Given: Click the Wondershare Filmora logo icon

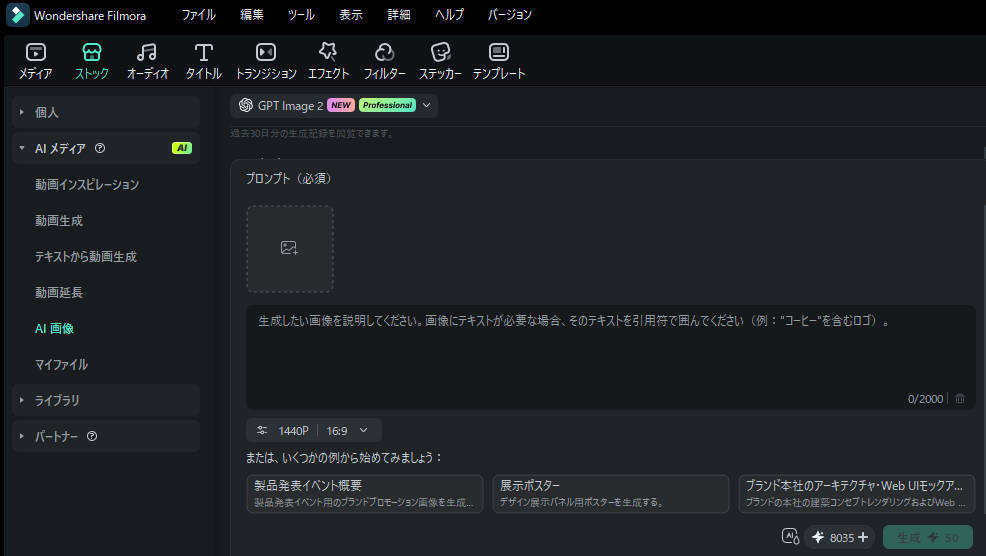Looking at the screenshot, I should pyautogui.click(x=18, y=15).
